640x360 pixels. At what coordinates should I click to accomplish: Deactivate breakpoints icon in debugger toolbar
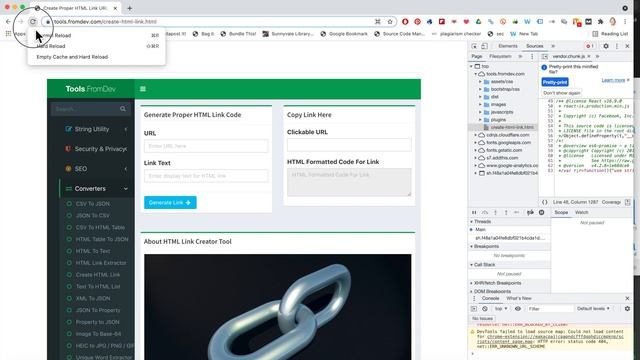tap(530, 212)
